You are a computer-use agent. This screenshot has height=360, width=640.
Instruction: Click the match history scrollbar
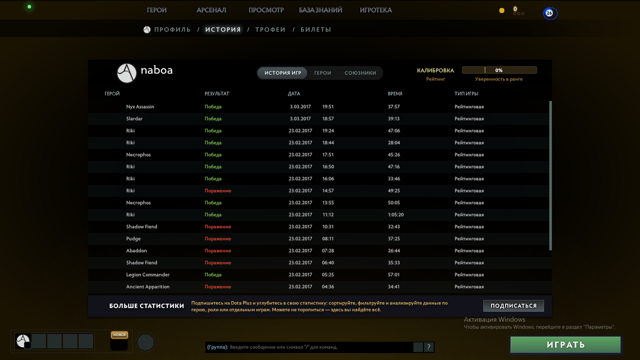coord(550,176)
